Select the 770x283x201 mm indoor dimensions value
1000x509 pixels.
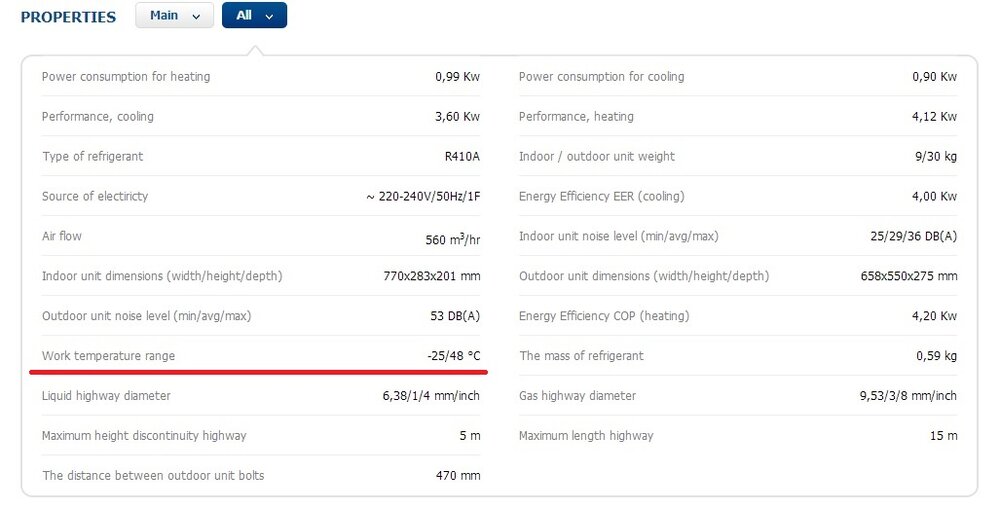431,276
